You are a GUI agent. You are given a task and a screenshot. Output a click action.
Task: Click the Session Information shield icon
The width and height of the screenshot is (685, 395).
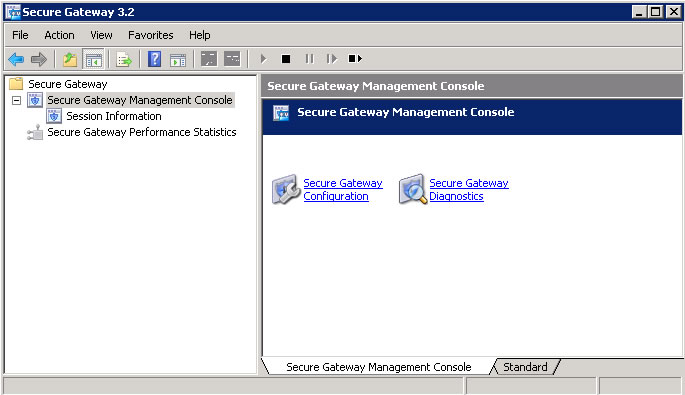click(x=54, y=116)
